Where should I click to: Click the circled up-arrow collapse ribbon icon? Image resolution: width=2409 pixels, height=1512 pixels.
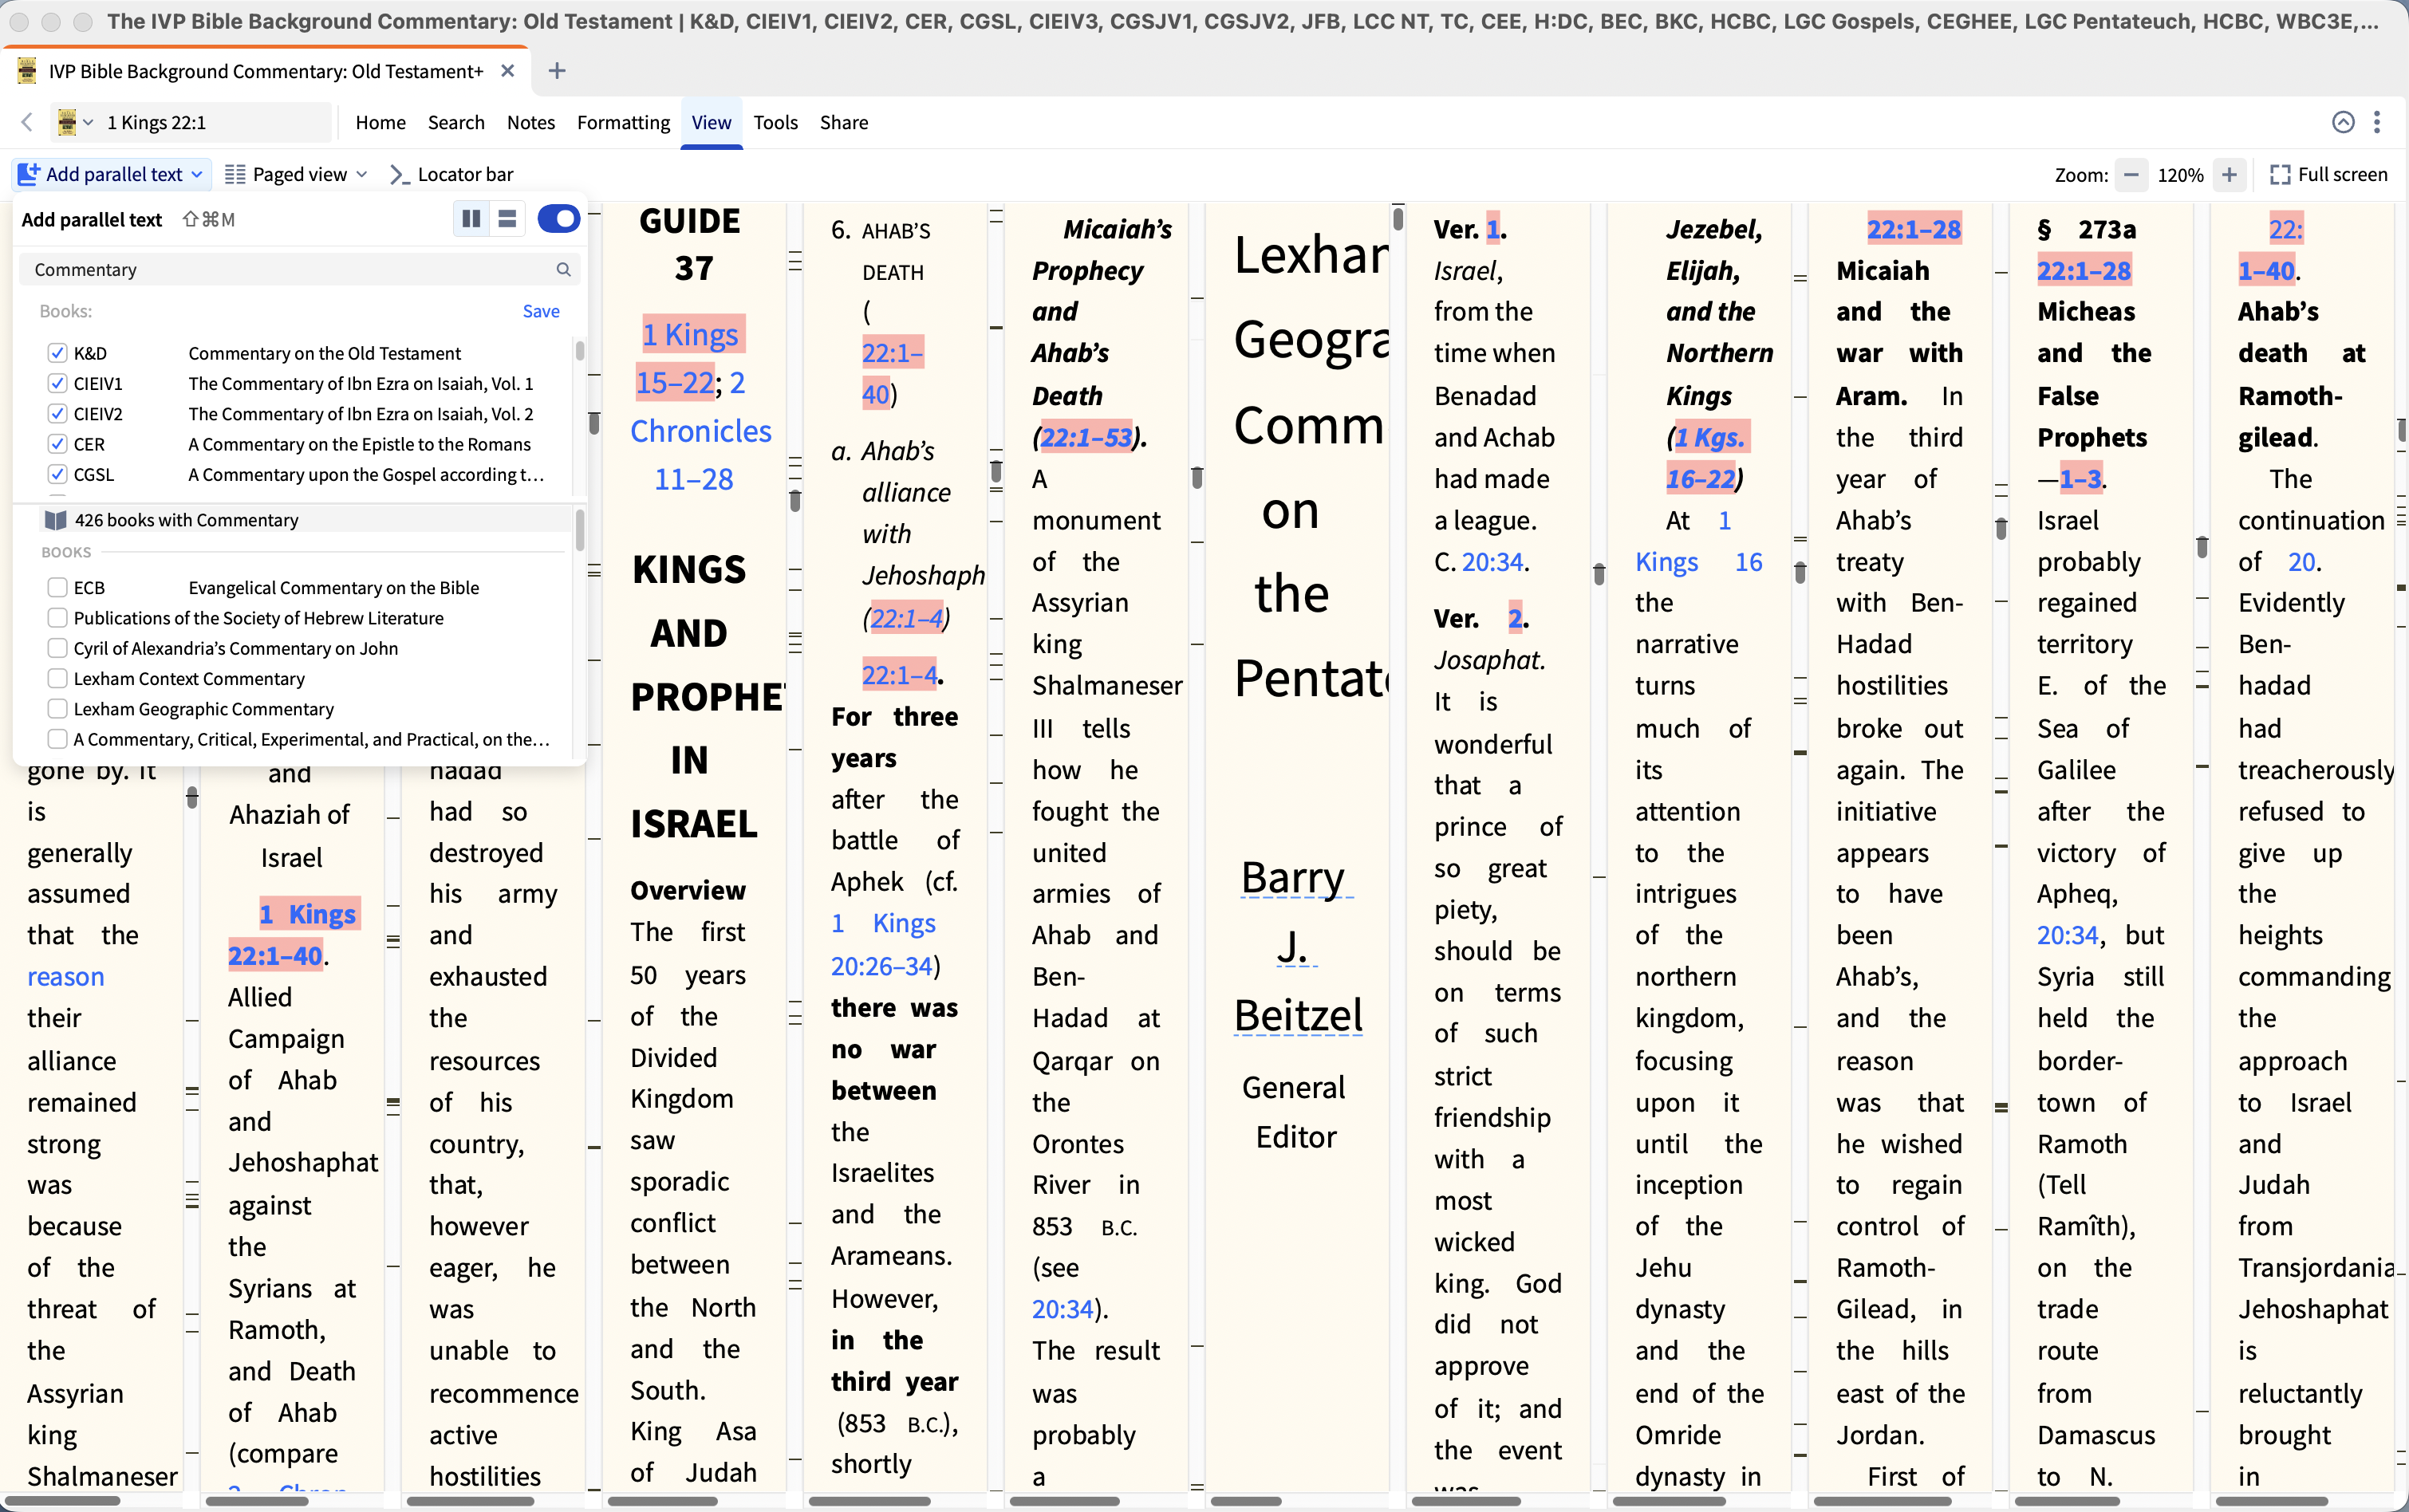point(2343,122)
